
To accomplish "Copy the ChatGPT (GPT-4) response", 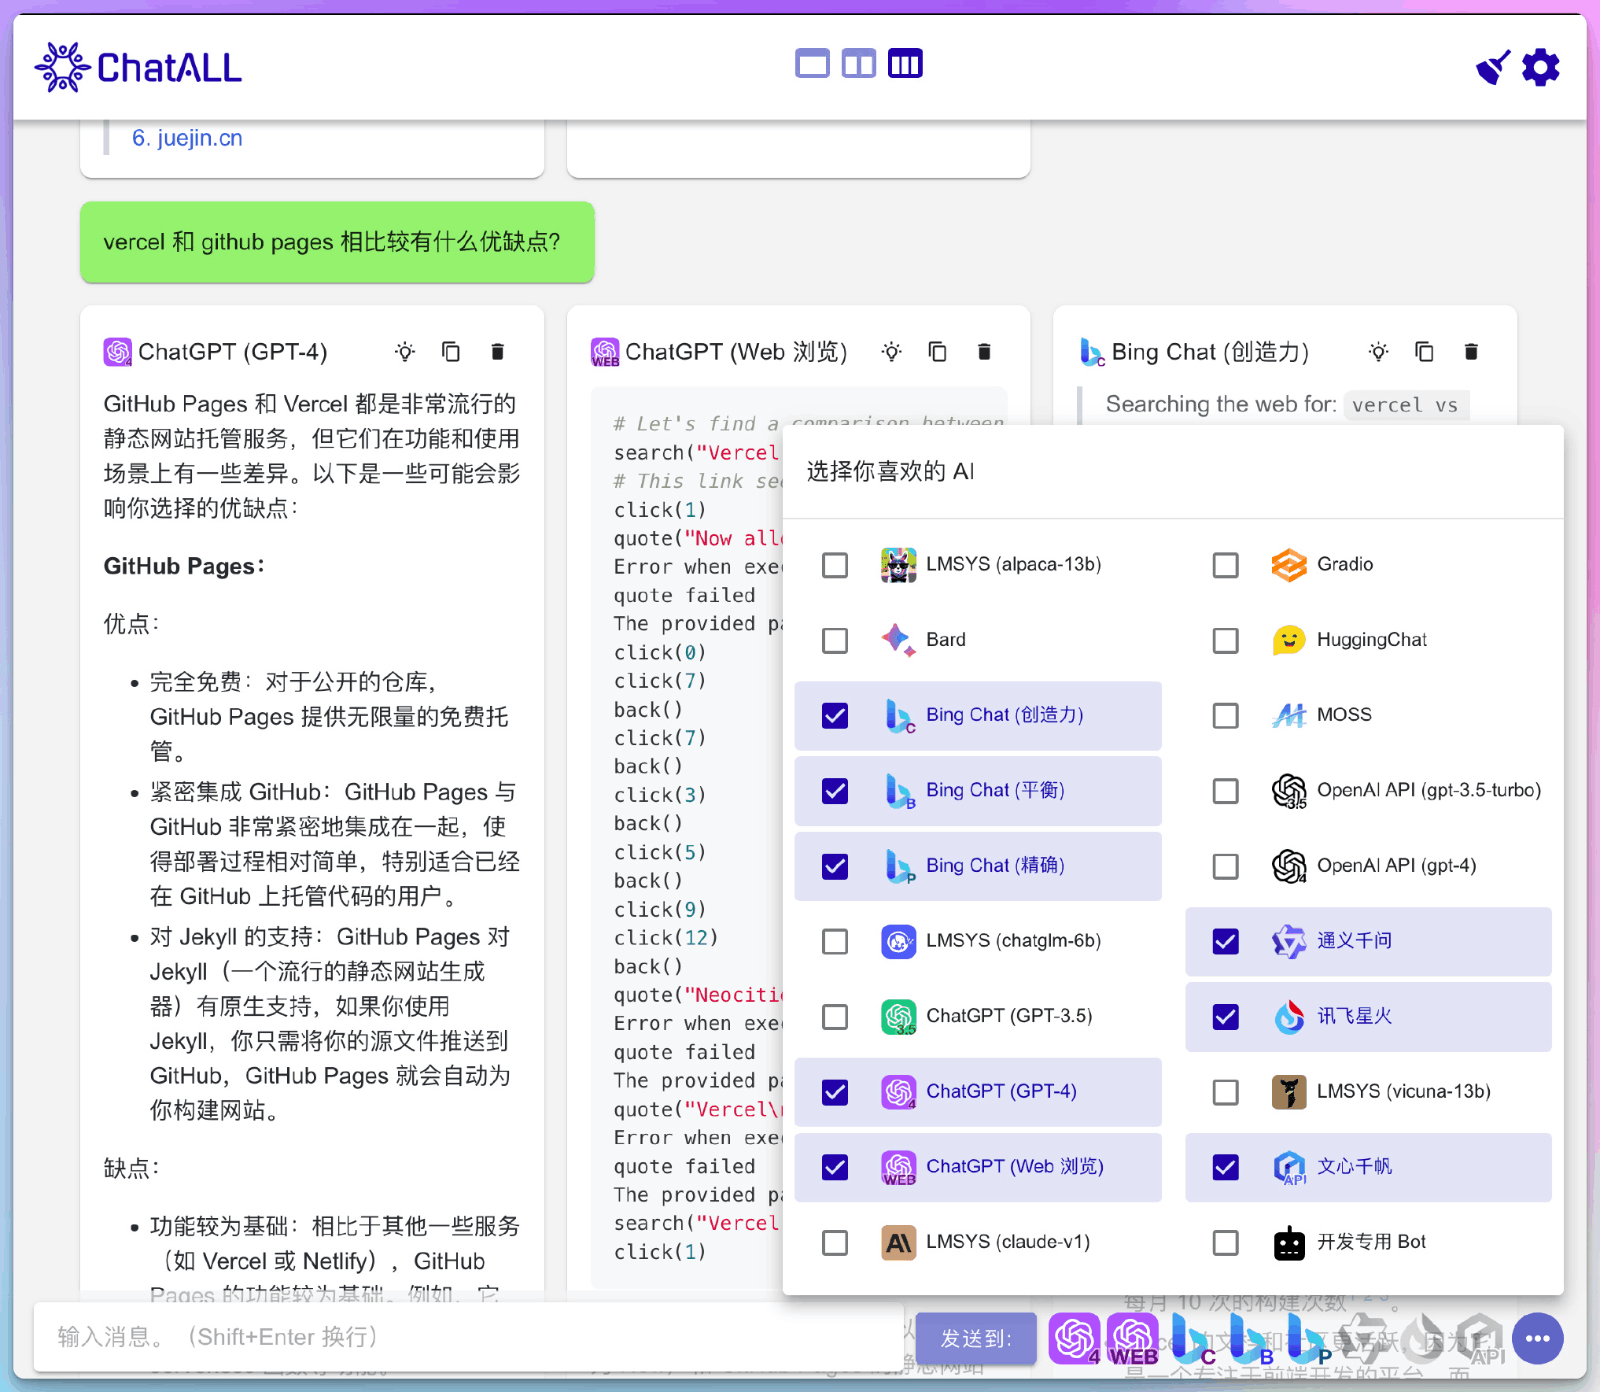I will coord(451,351).
